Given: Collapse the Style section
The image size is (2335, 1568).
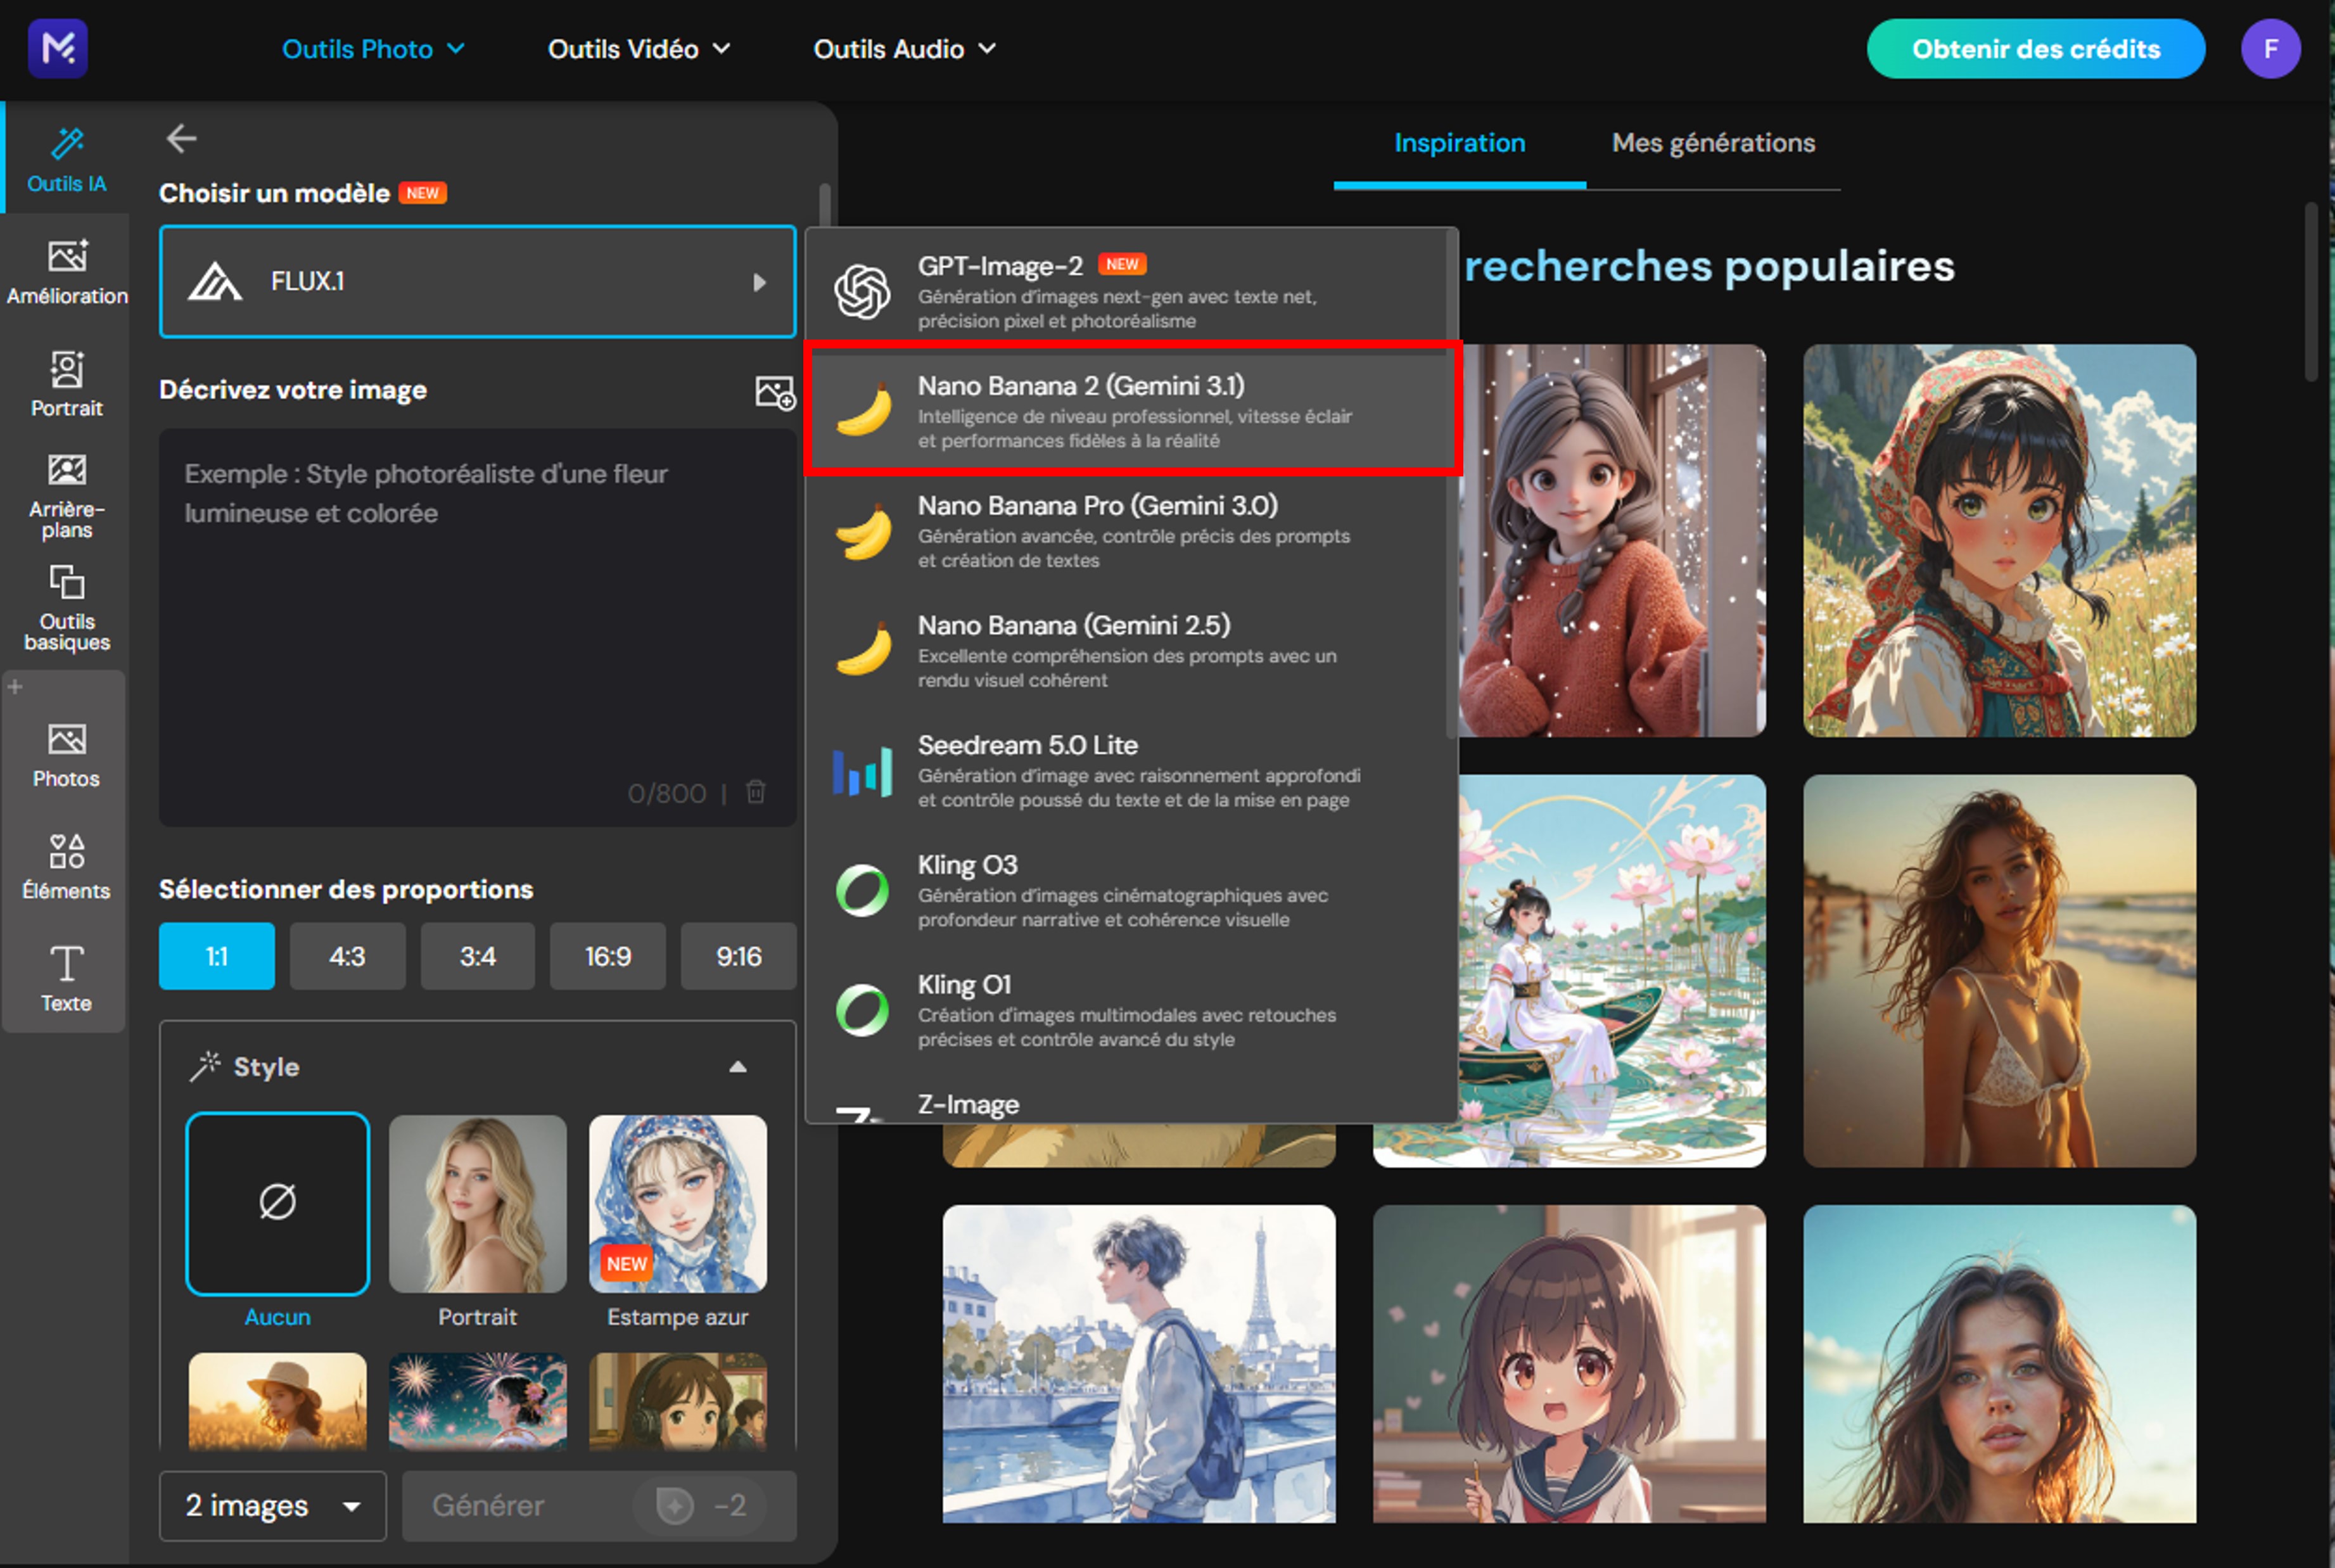Looking at the screenshot, I should click(738, 1066).
